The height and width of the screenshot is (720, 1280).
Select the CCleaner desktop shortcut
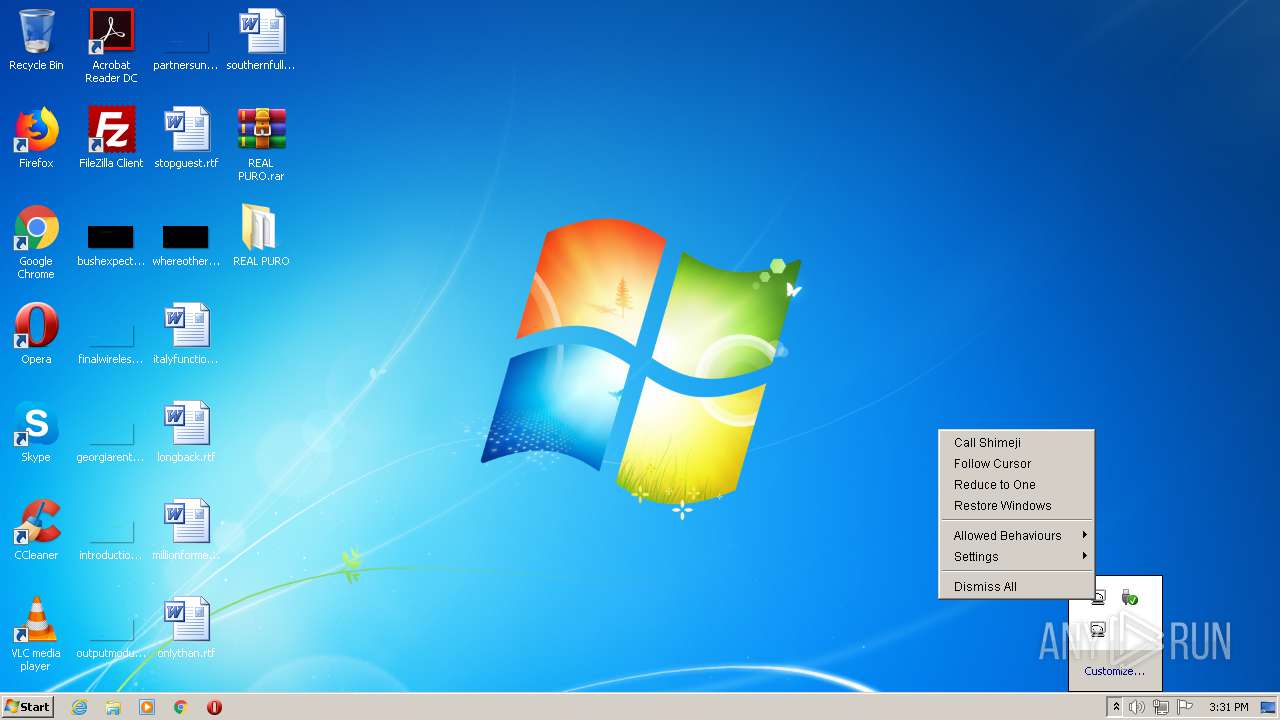tap(36, 530)
